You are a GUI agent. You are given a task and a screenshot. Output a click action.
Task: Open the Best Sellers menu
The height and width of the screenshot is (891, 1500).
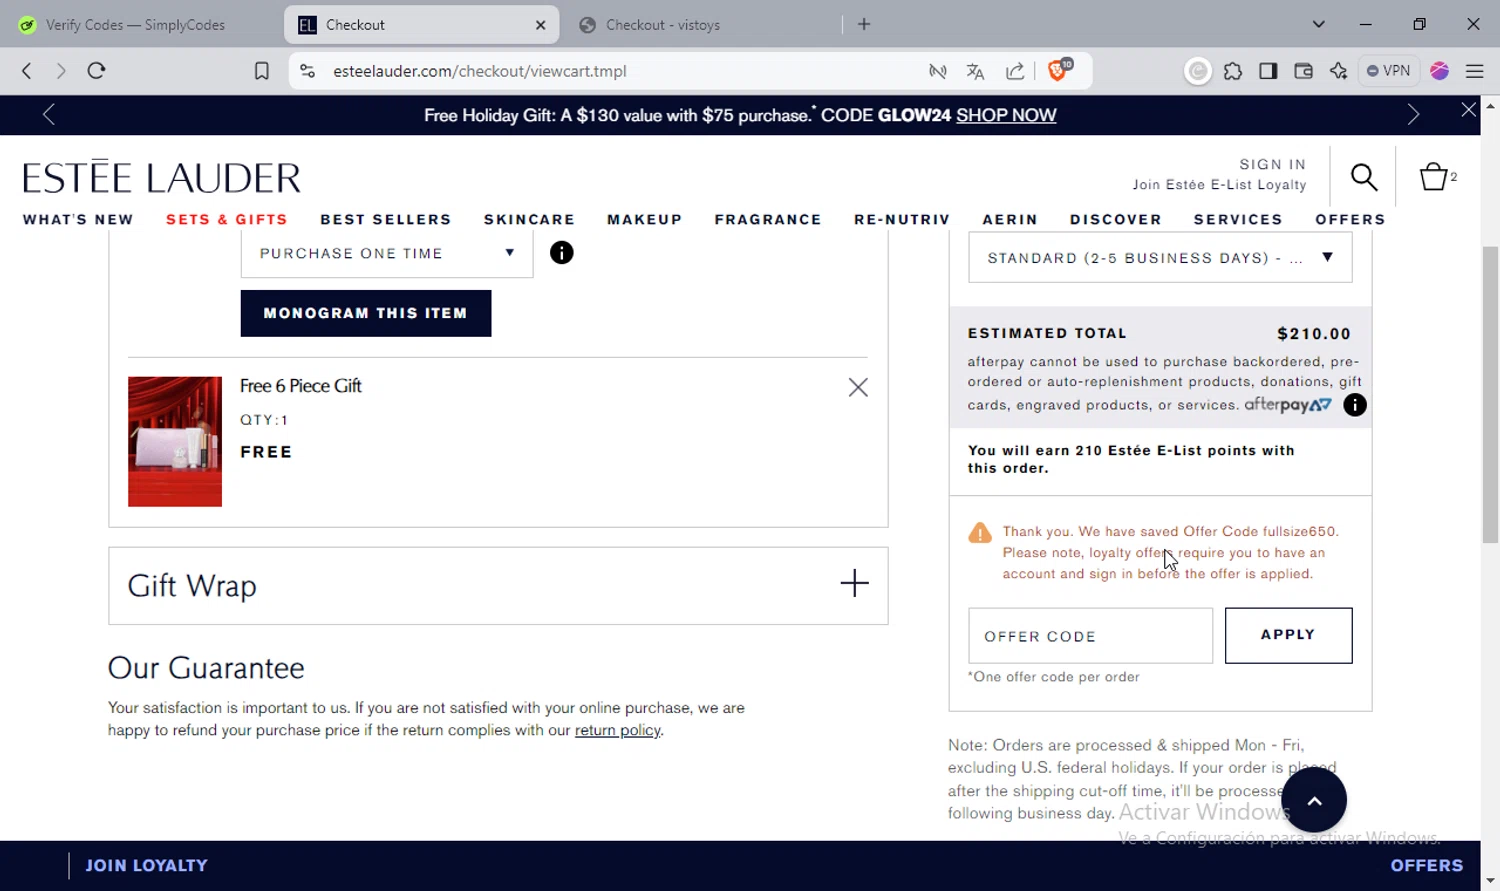point(386,219)
